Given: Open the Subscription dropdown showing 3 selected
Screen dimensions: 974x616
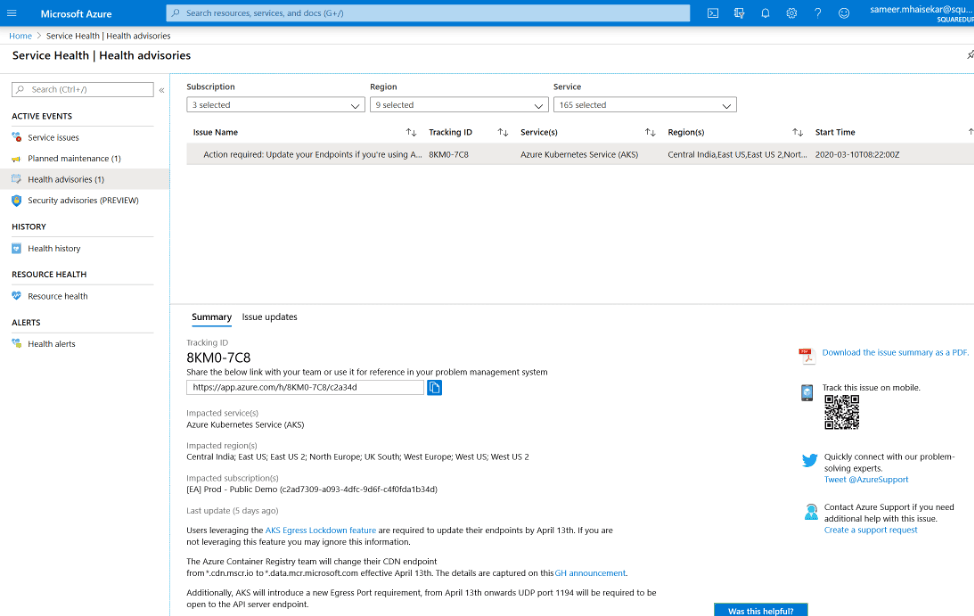Looking at the screenshot, I should [276, 105].
